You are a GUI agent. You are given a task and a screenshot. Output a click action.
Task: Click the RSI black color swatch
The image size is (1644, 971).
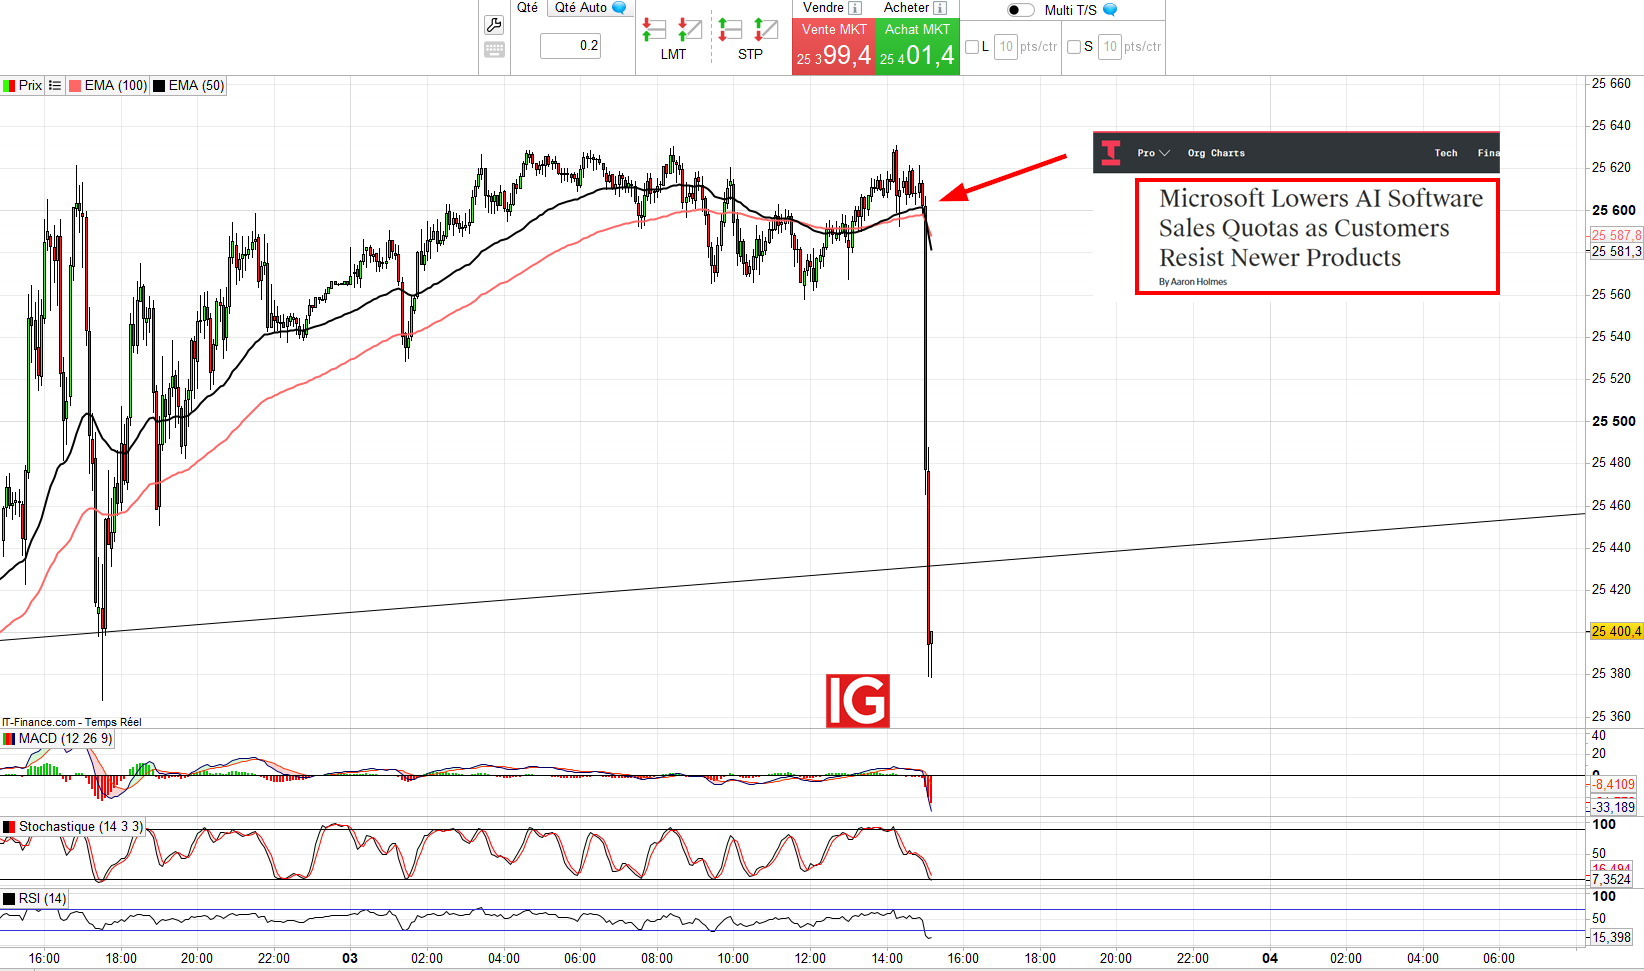[x=9, y=899]
